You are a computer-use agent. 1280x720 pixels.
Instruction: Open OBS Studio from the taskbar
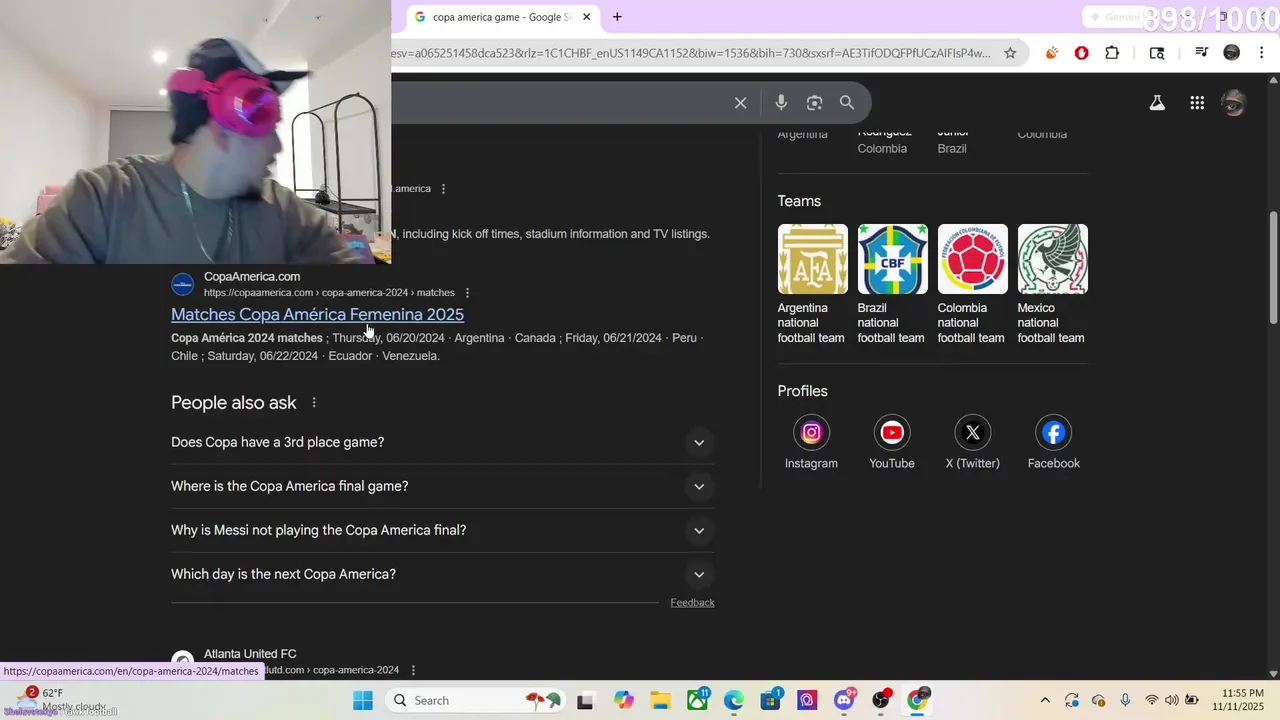(881, 700)
